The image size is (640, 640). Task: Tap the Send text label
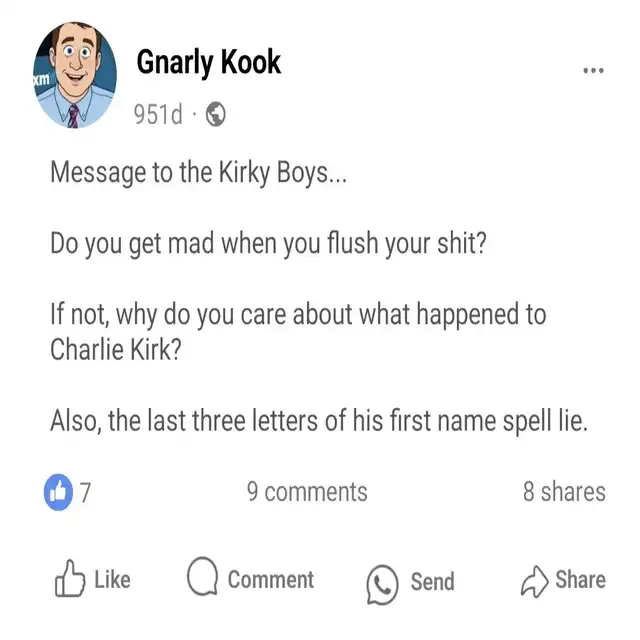pyautogui.click(x=432, y=581)
